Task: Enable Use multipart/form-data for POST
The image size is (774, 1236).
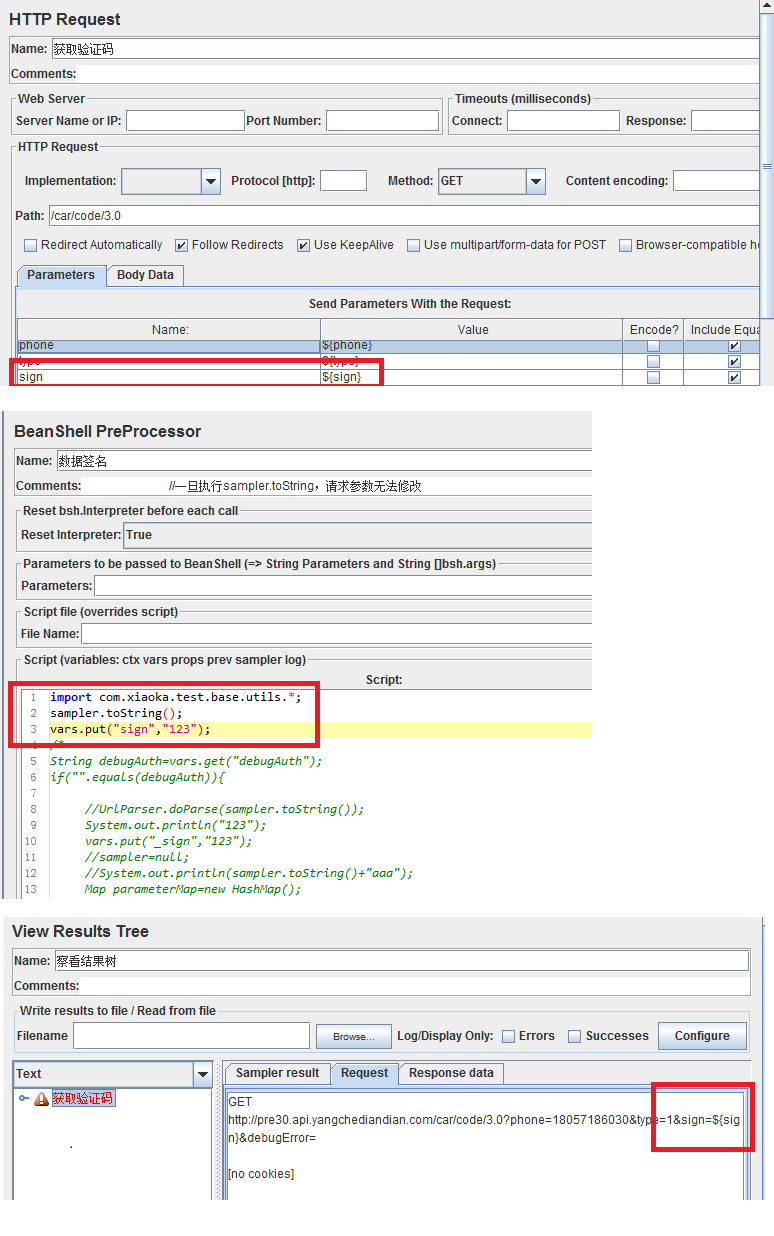Action: click(413, 245)
